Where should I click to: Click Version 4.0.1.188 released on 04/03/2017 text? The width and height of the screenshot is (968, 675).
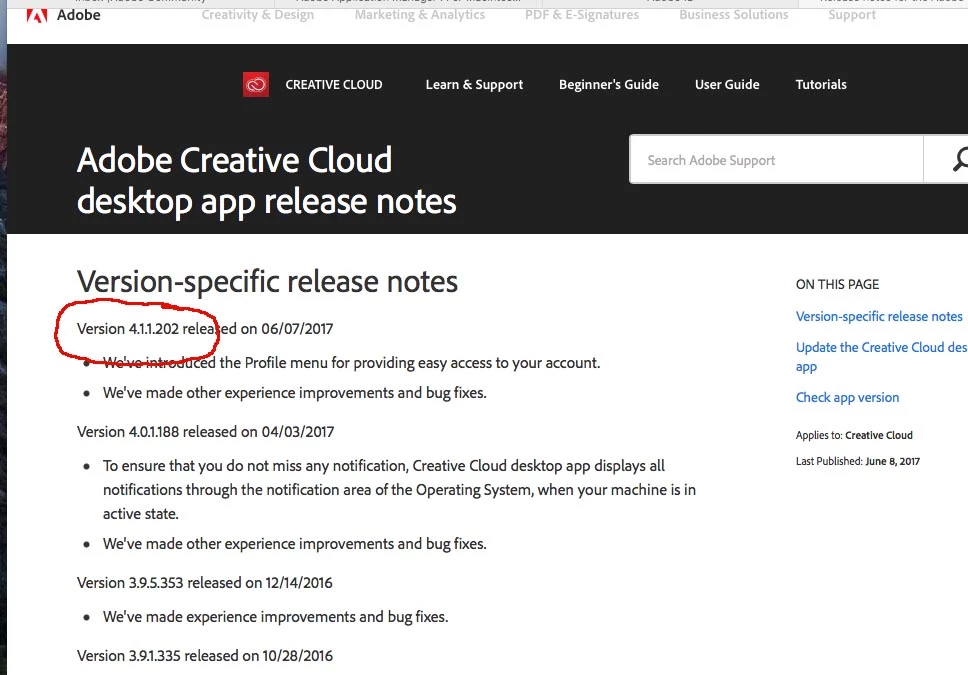[x=206, y=432]
